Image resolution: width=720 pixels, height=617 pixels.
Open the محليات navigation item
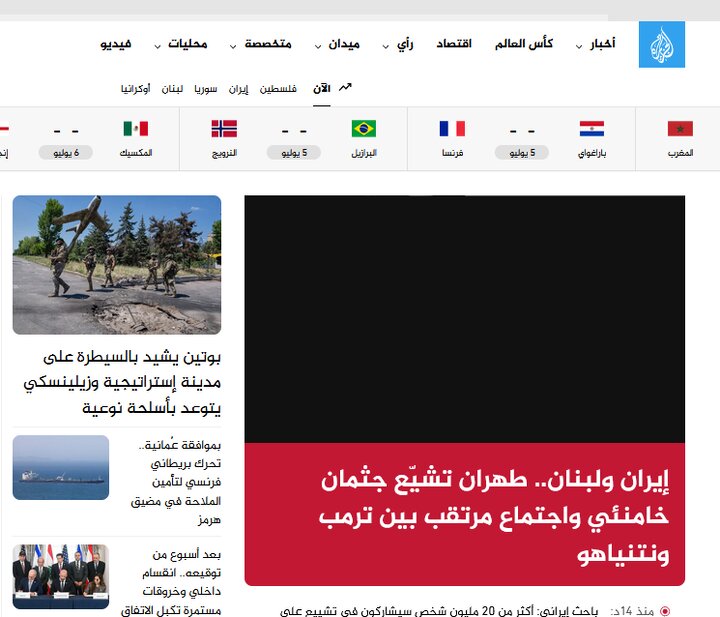[188, 44]
